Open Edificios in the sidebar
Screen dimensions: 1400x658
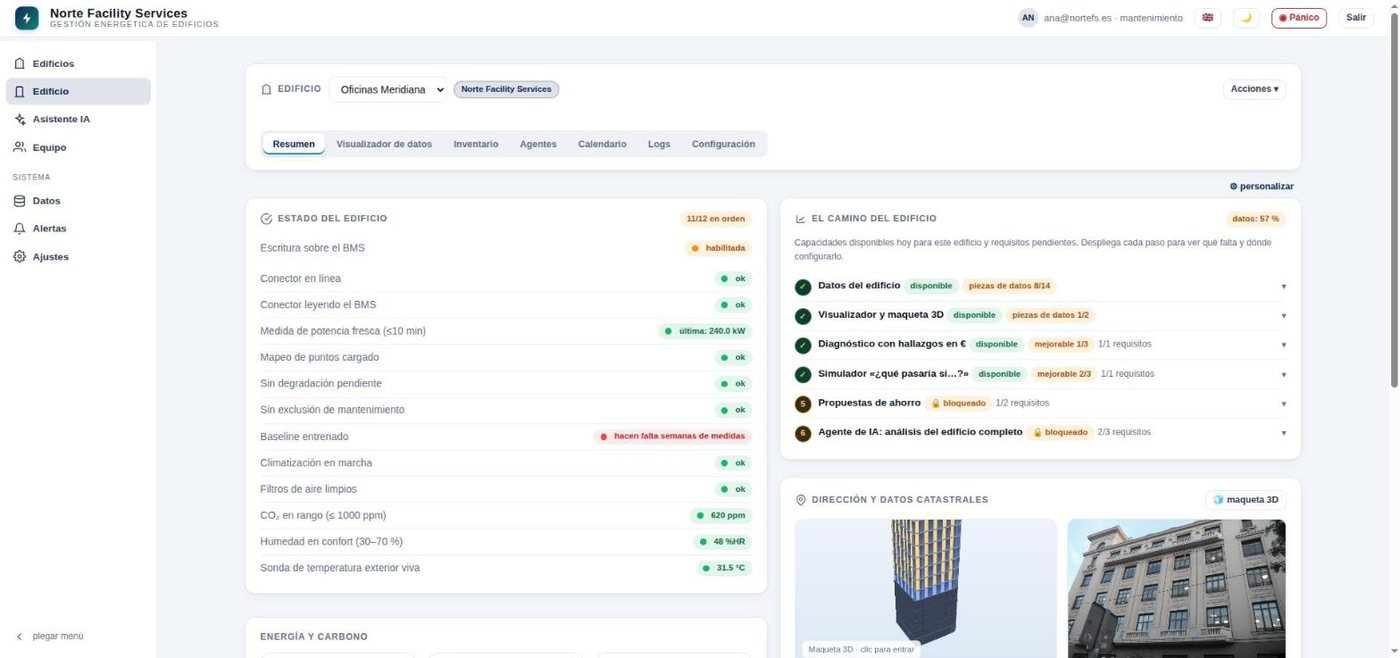tap(78, 64)
